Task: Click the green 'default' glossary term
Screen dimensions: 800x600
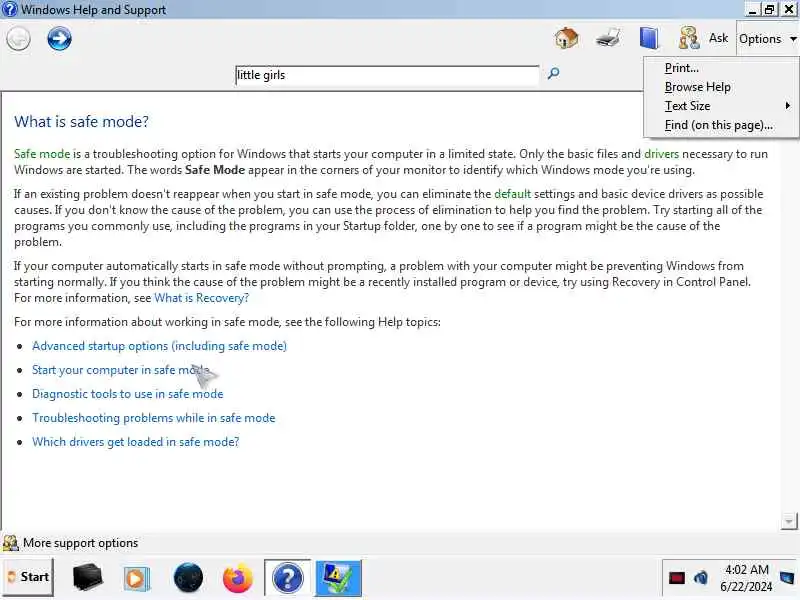Action: coord(512,194)
